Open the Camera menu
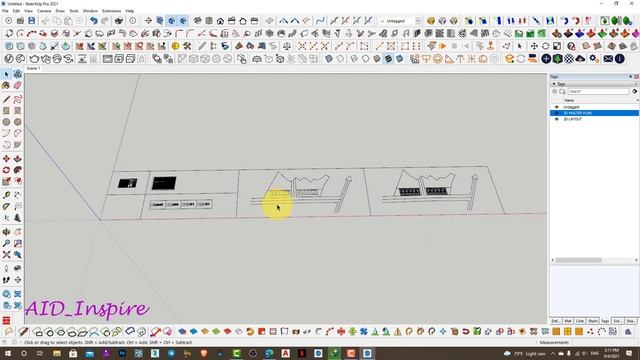This screenshot has height=360, width=640. tap(44, 11)
